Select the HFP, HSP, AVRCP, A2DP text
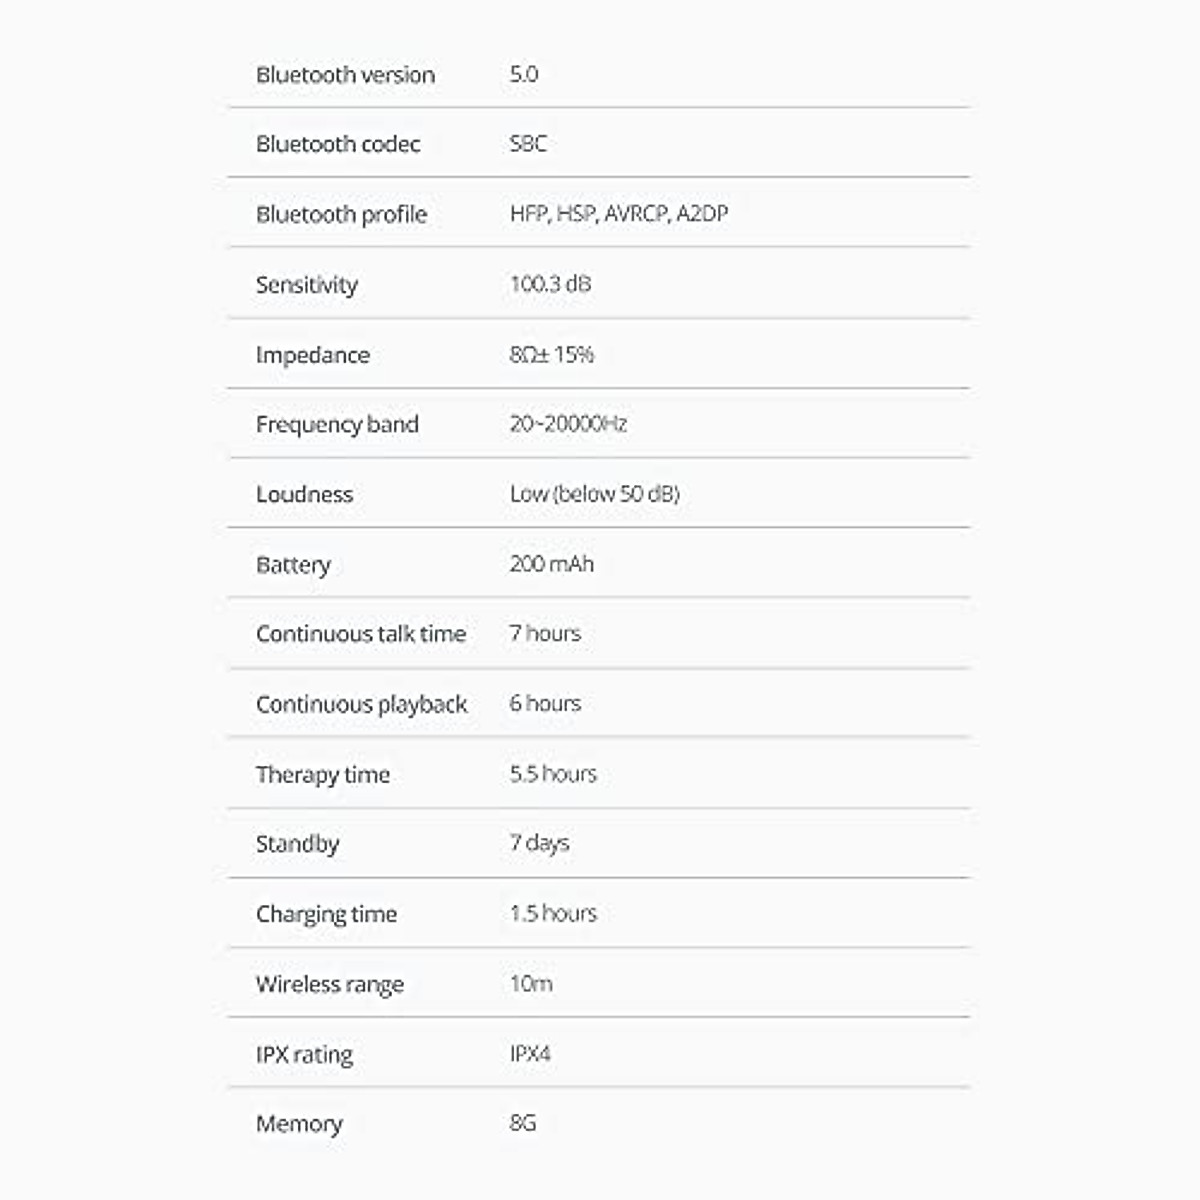 tap(619, 213)
